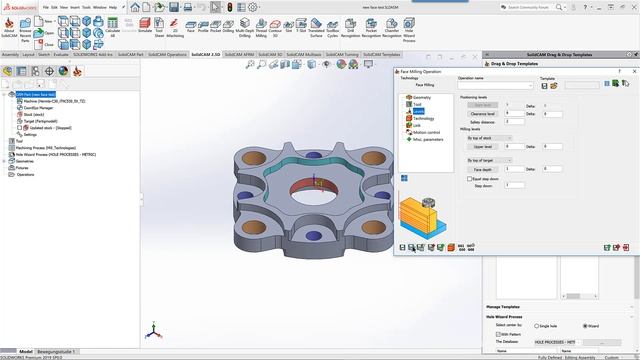Click Save and Calculate icon in dialog

[412, 247]
